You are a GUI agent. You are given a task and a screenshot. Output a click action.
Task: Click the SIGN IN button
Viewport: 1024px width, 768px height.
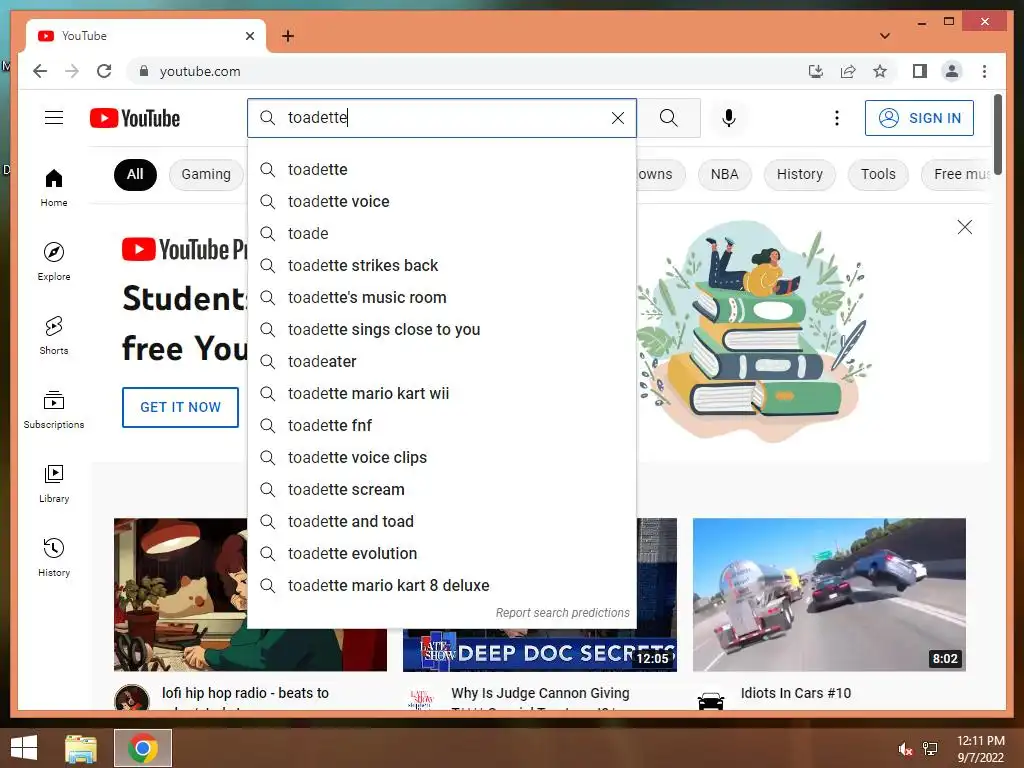tap(919, 118)
